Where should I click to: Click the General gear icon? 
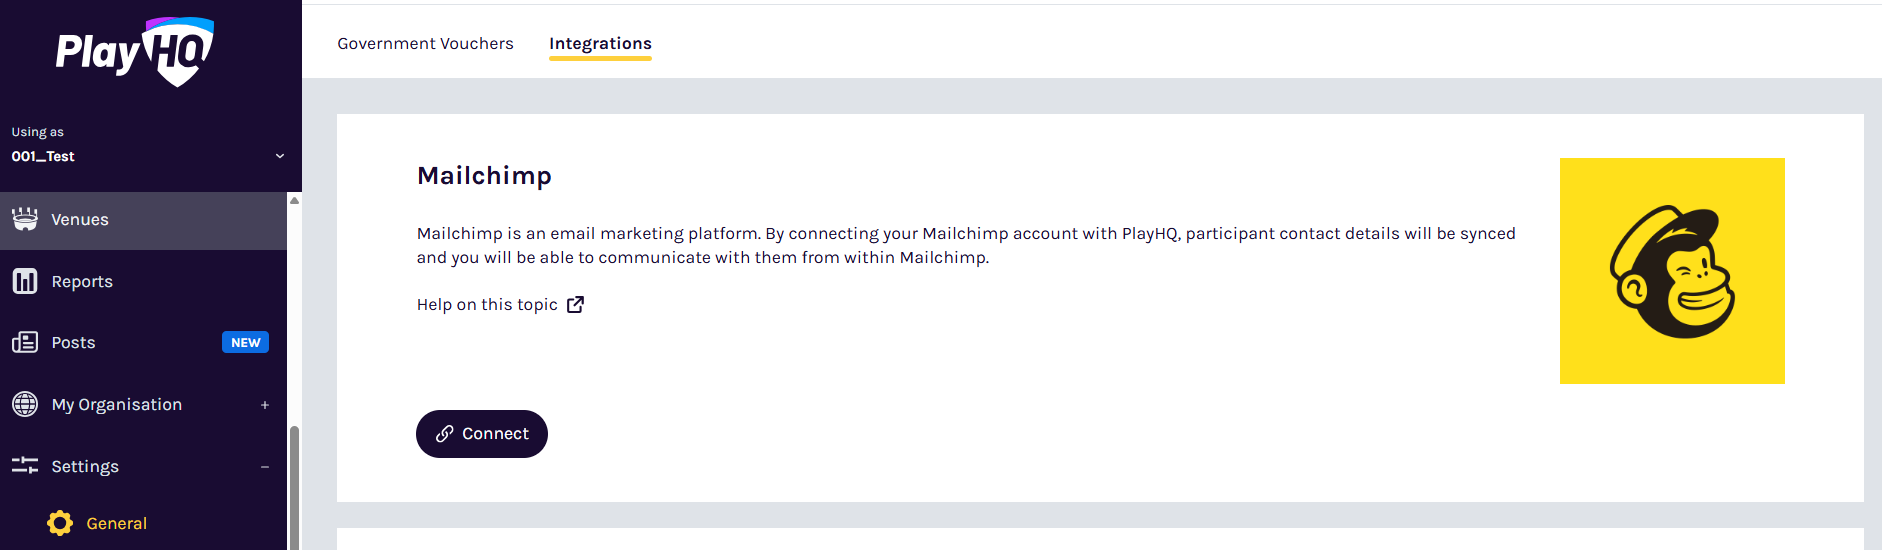(x=60, y=523)
